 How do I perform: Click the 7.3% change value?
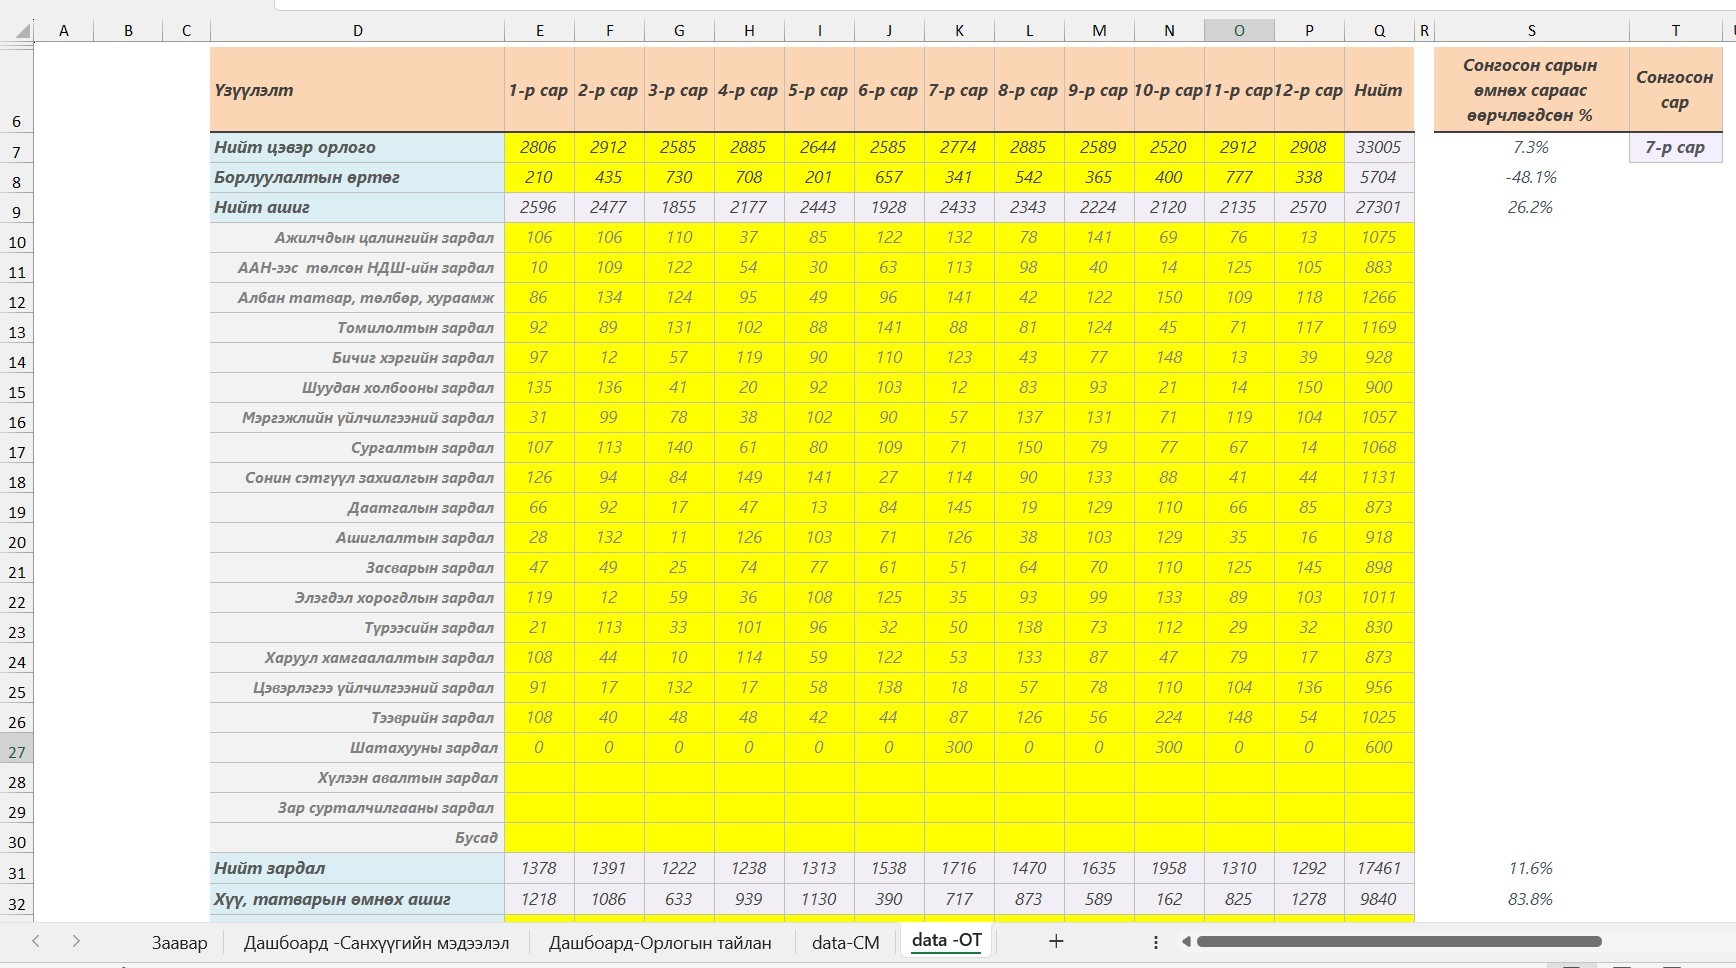point(1531,147)
